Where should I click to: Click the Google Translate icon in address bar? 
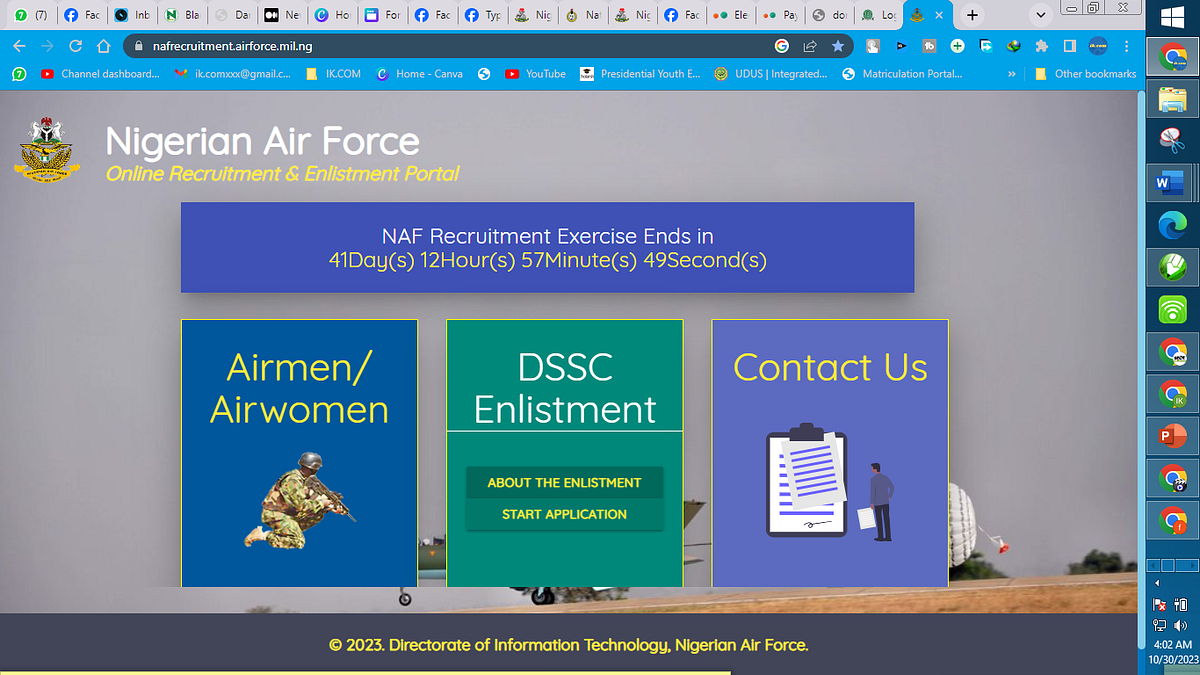pos(781,46)
